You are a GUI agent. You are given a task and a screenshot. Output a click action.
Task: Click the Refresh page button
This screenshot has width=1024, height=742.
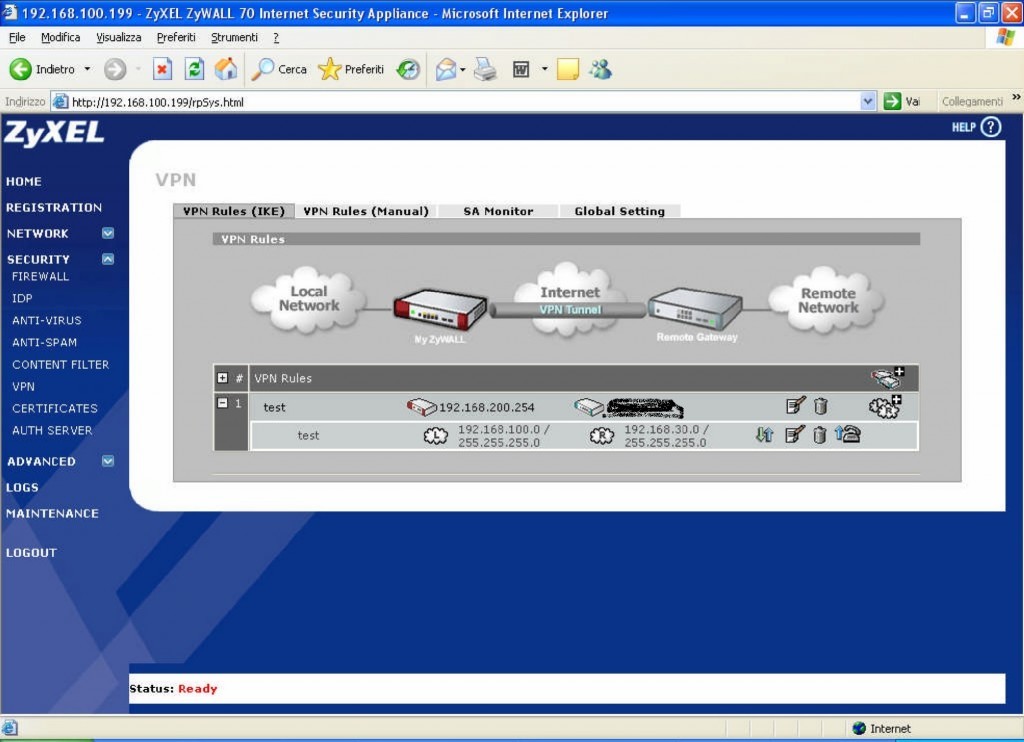pos(195,69)
